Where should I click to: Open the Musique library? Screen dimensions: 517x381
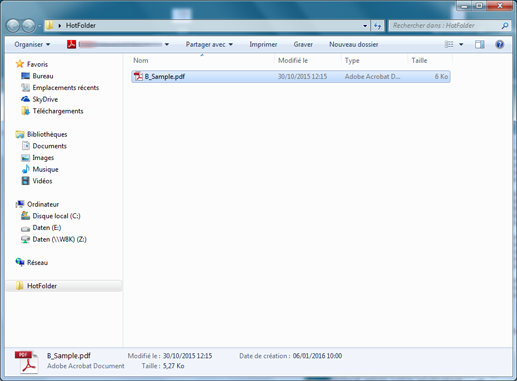click(x=45, y=169)
